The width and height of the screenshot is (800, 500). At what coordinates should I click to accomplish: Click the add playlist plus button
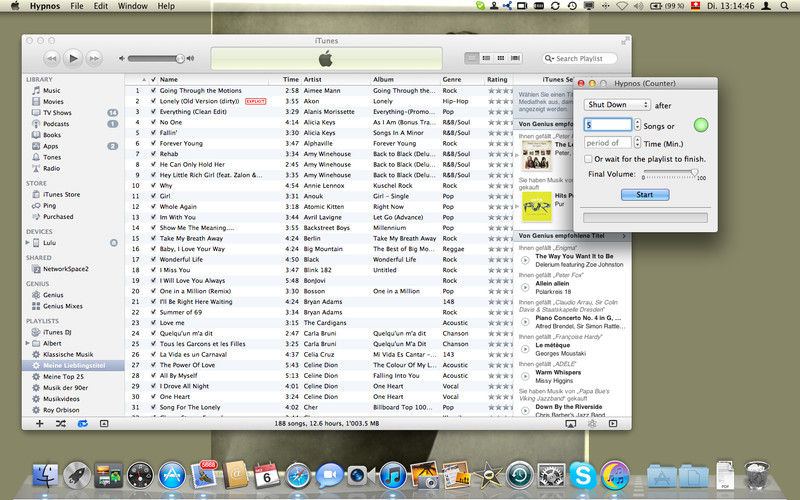[x=39, y=423]
